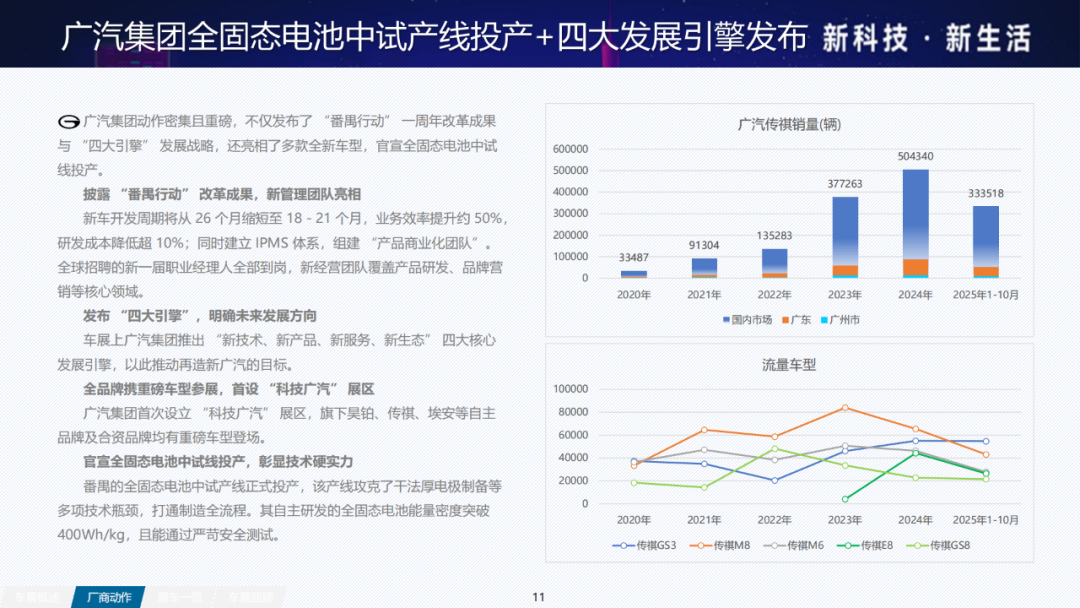1080x608 pixels.
Task: Select the 传祺E8 legend entry
Action: point(864,545)
